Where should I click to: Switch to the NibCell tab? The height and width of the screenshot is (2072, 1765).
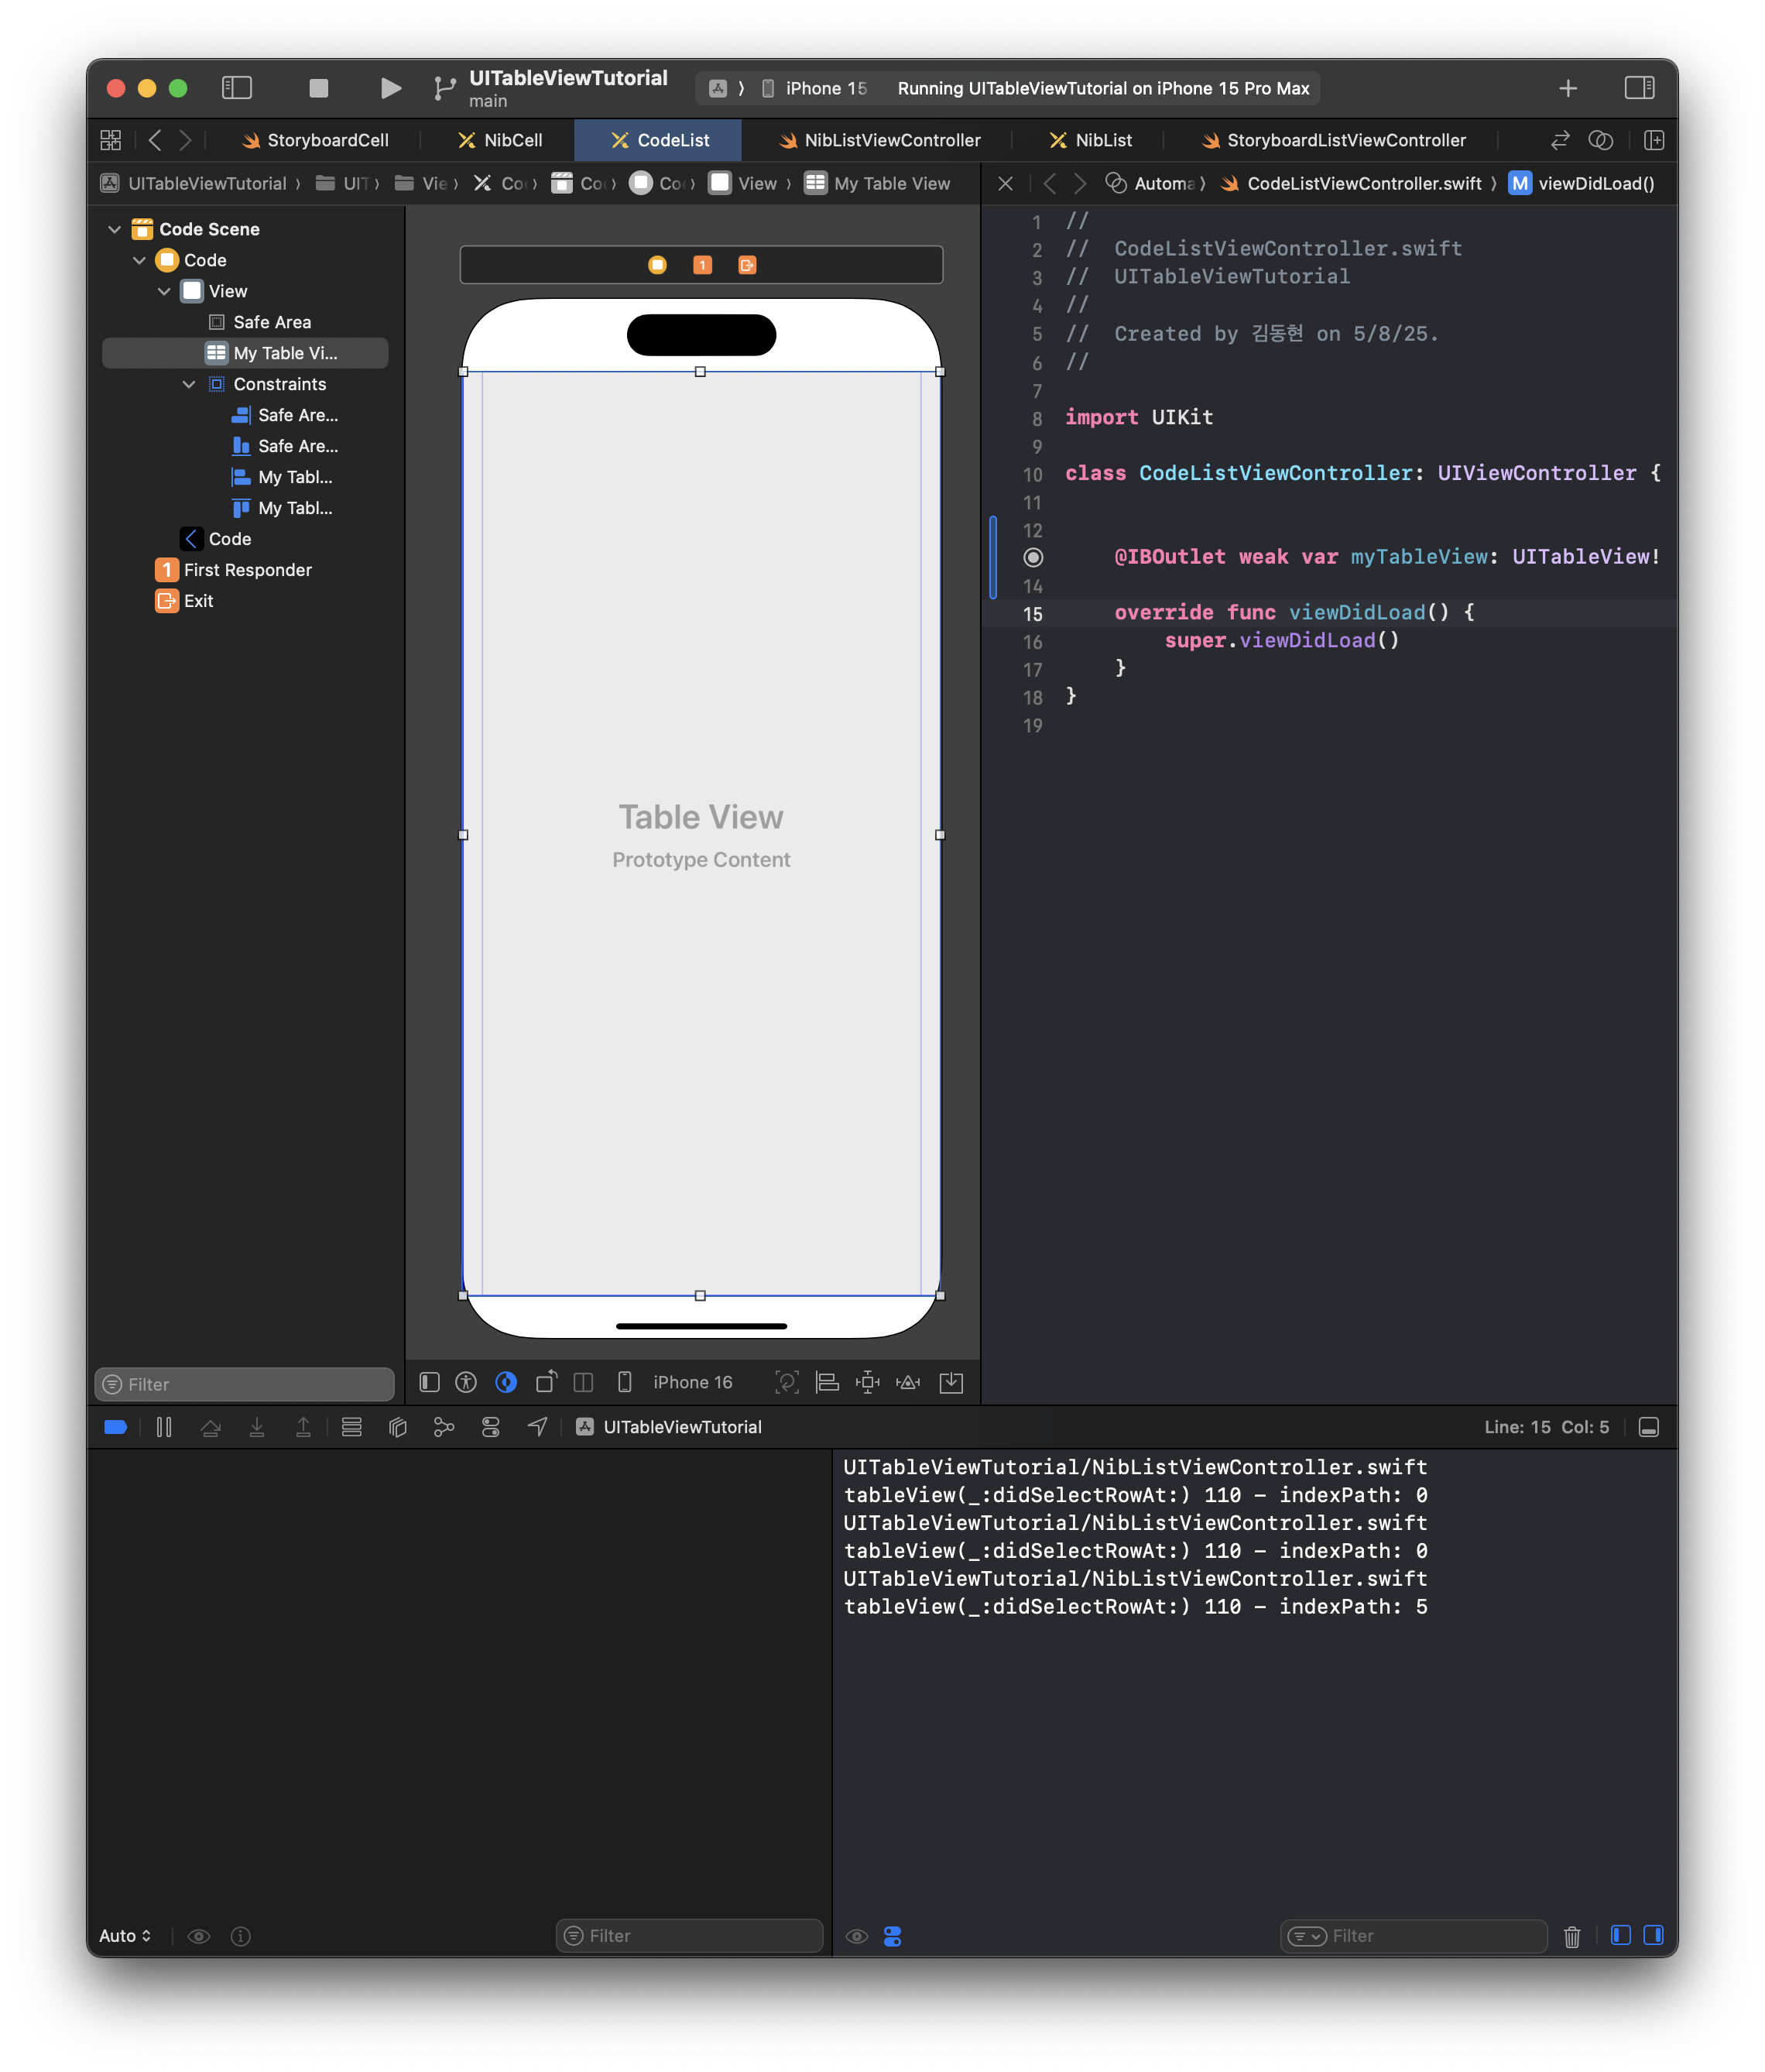pyautogui.click(x=500, y=140)
